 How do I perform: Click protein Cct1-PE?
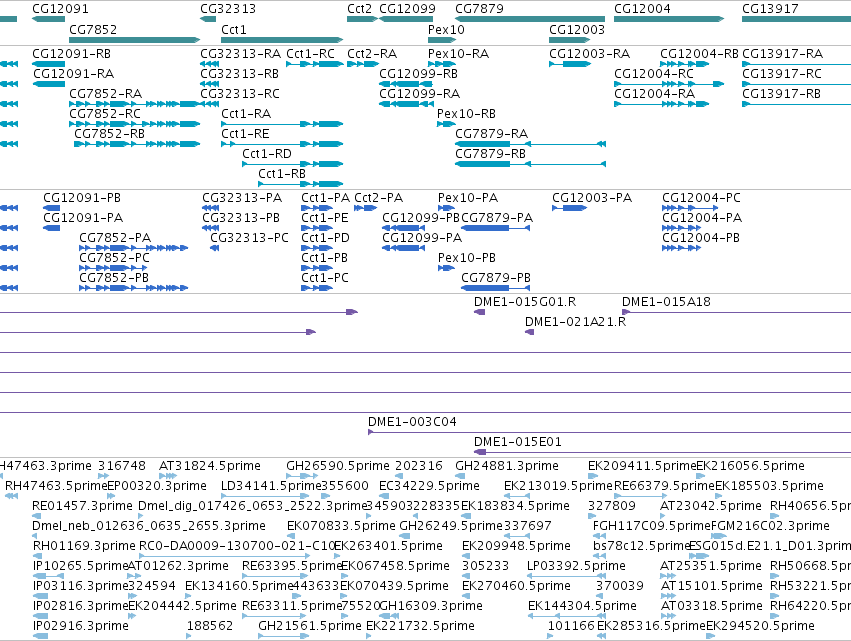tap(317, 228)
